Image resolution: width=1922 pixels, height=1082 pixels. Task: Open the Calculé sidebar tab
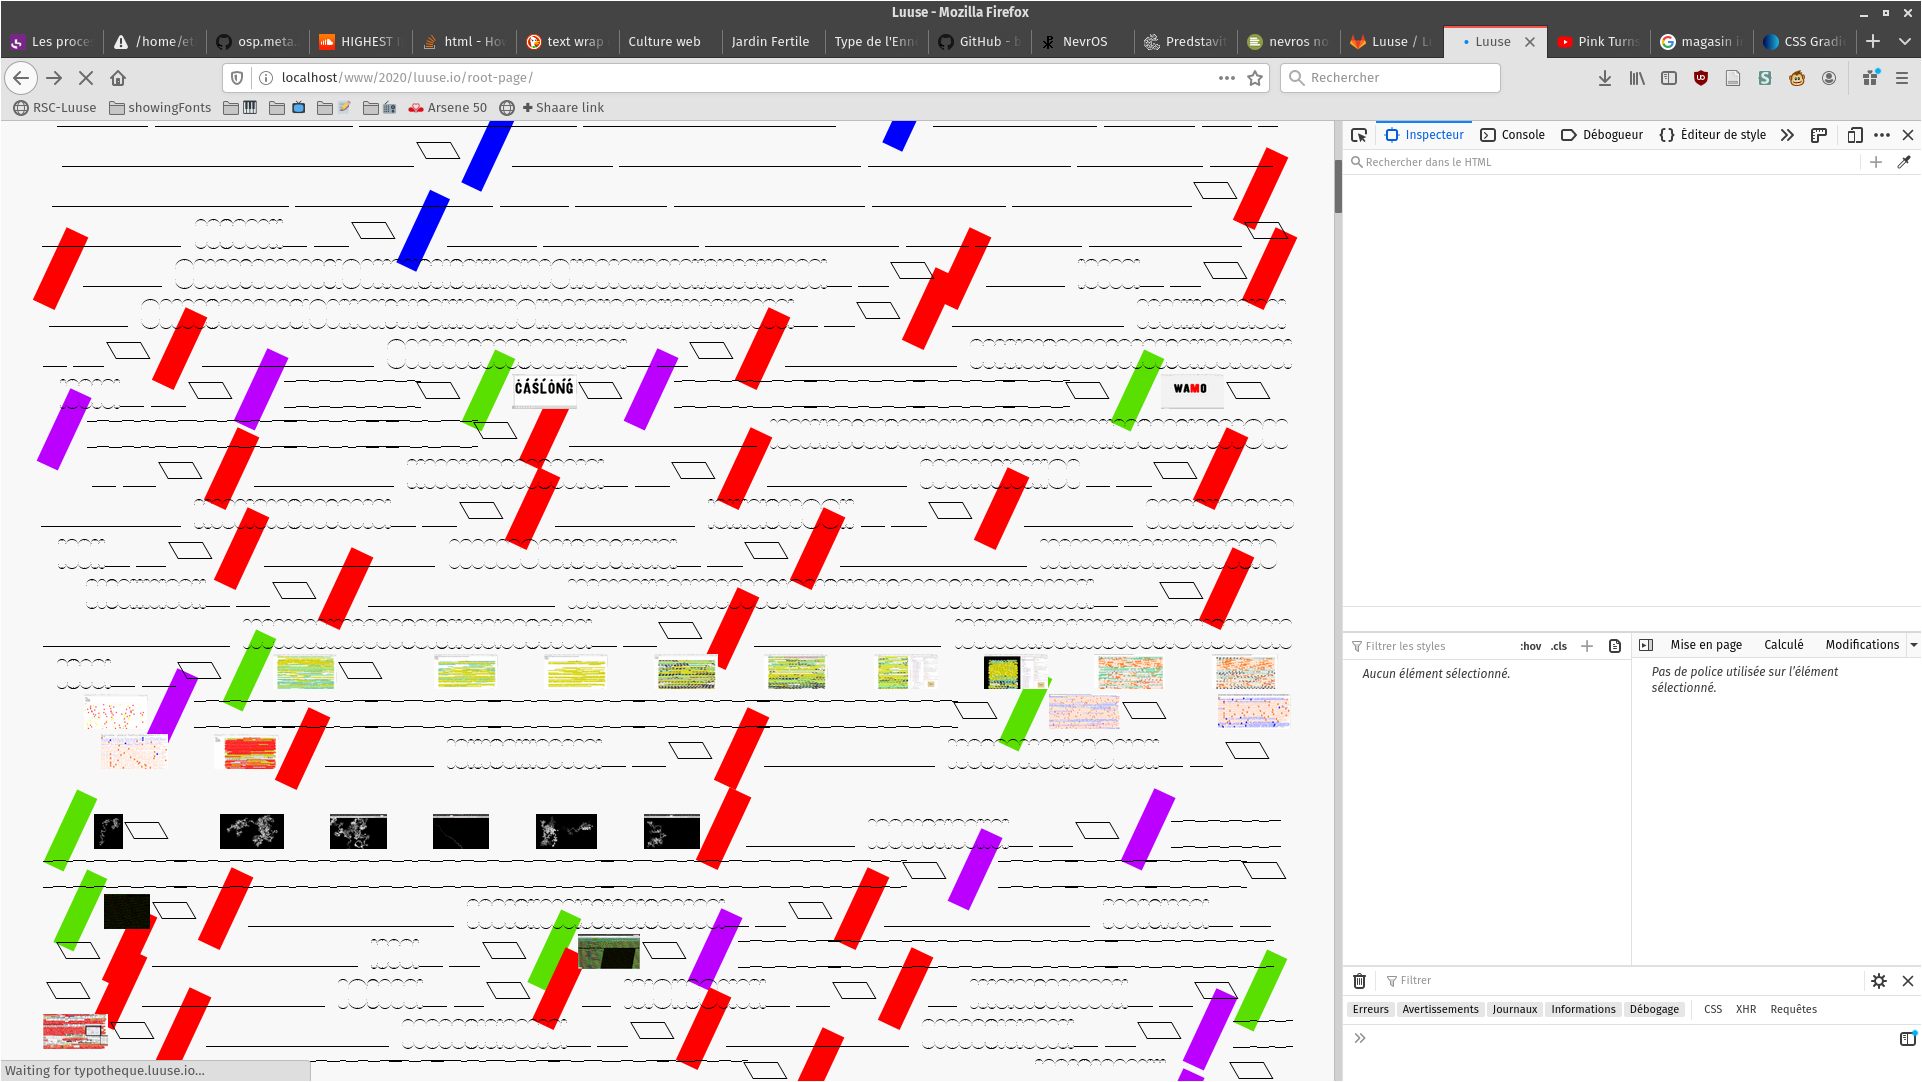click(1783, 645)
